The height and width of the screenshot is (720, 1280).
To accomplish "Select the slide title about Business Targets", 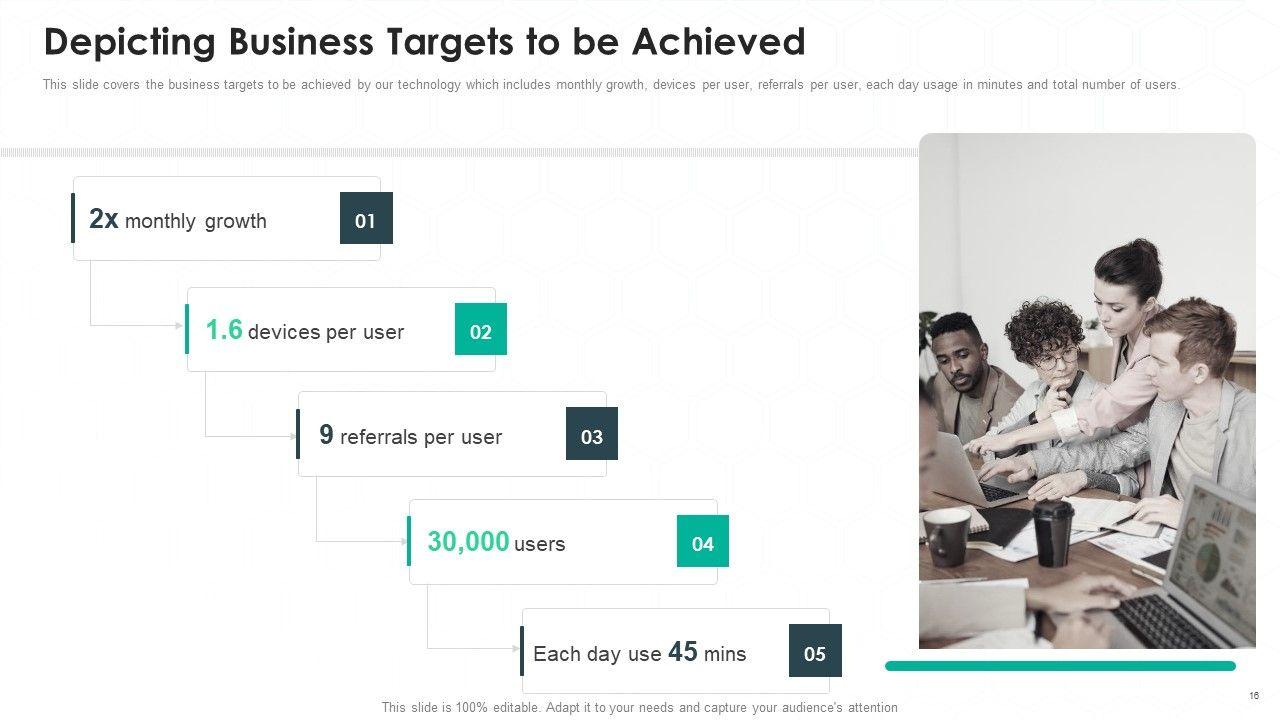I will coord(425,42).
